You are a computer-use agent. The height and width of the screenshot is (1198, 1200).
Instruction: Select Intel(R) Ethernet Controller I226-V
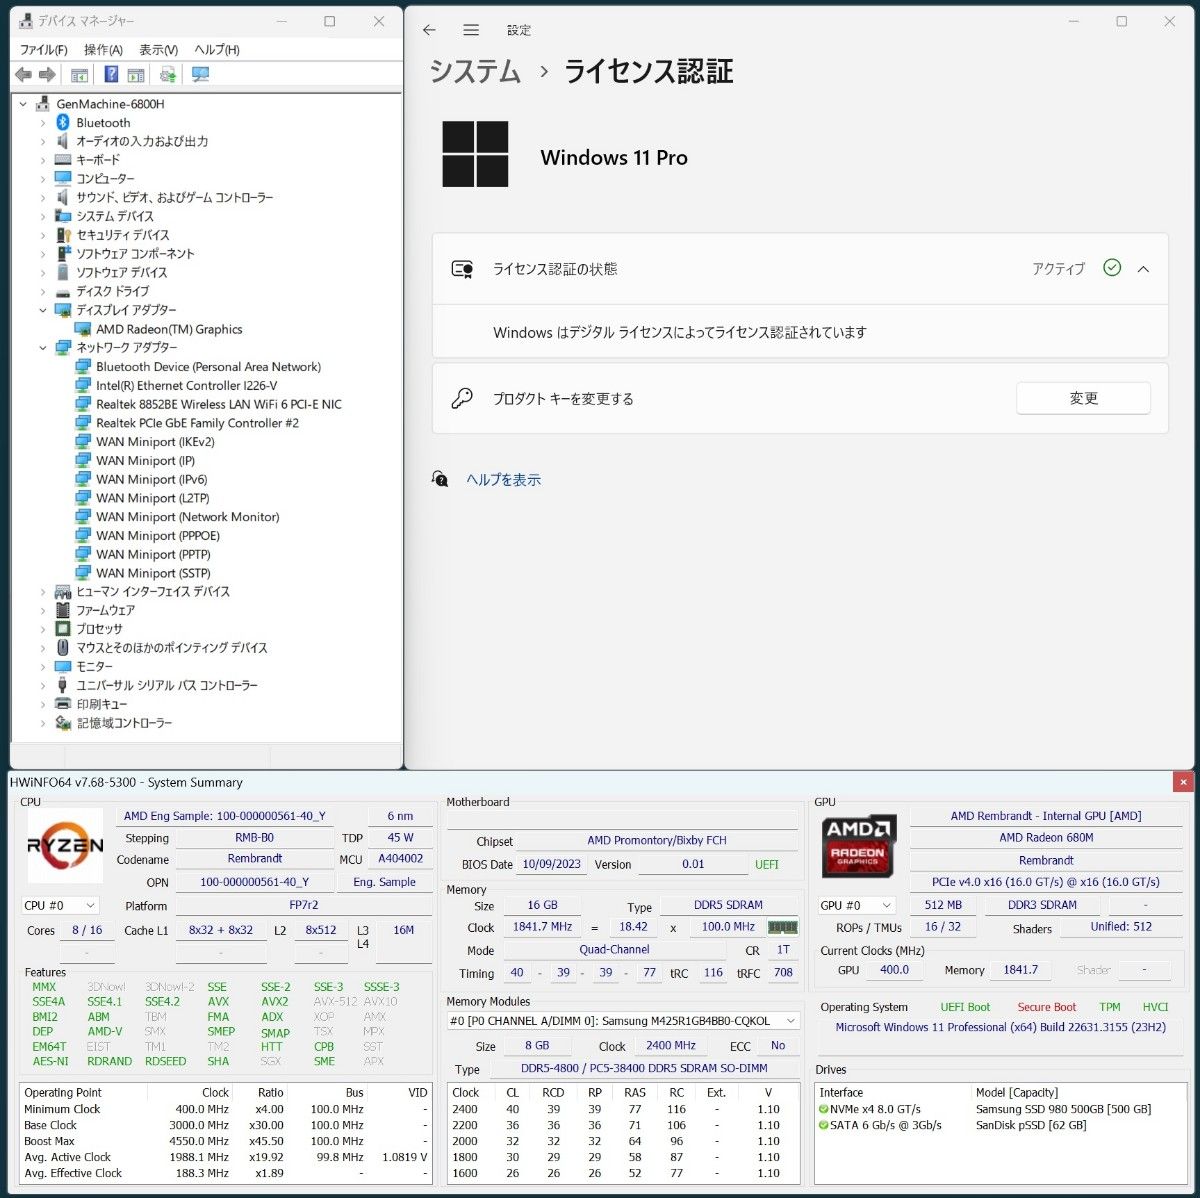186,385
